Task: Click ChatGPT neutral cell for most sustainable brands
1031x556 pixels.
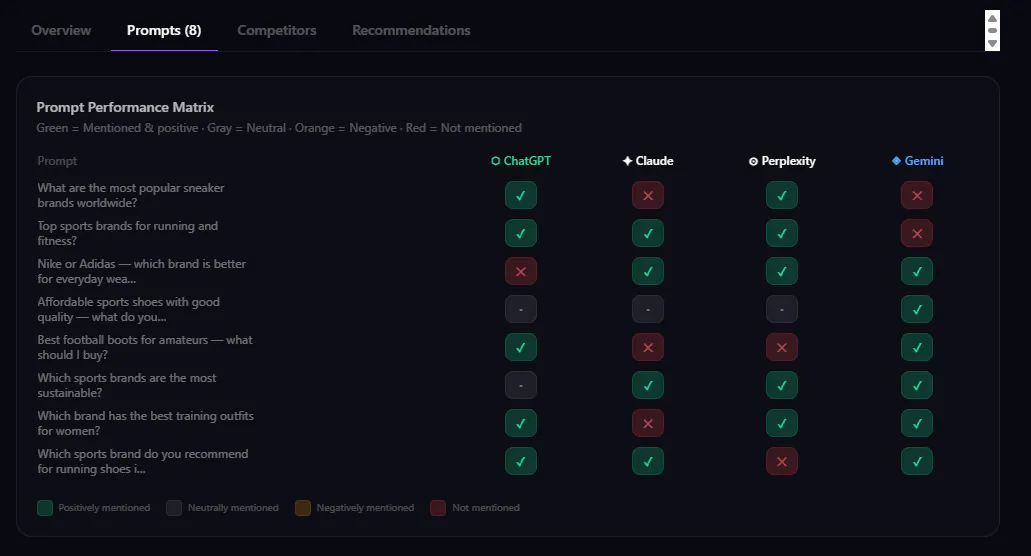Action: [521, 386]
